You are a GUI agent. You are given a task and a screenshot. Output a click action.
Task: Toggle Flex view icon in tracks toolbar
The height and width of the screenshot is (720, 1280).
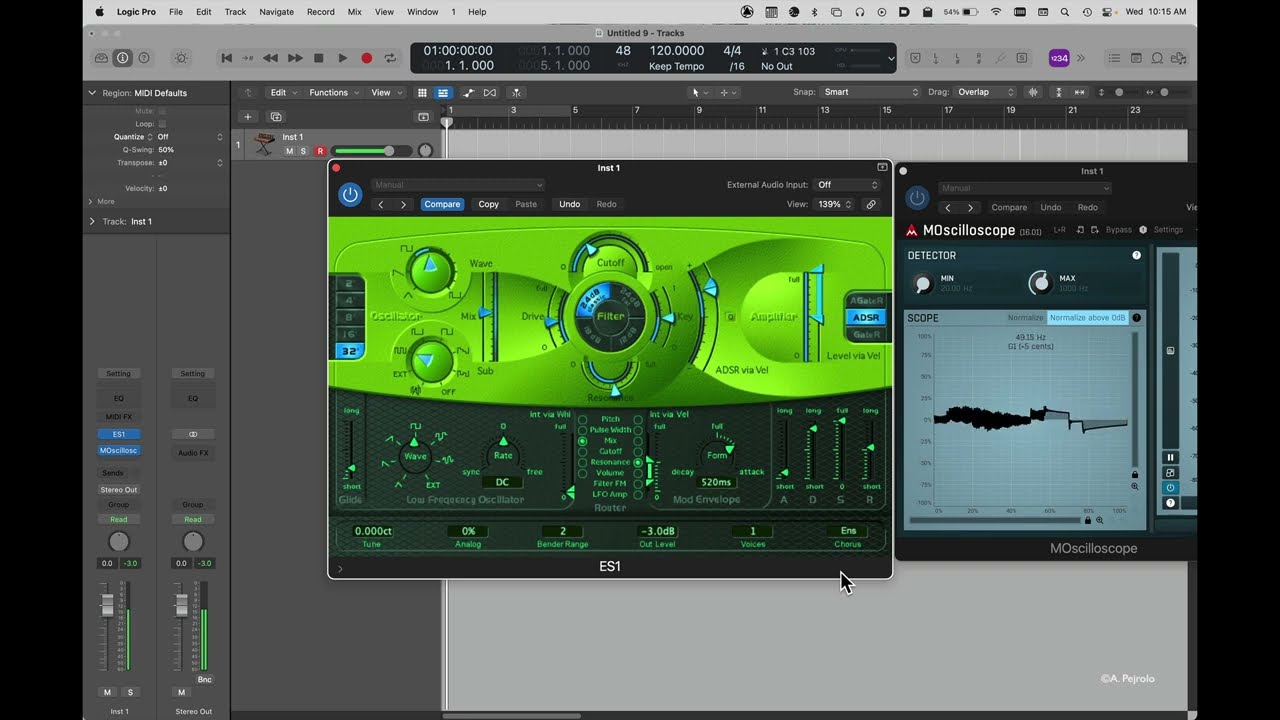coord(490,92)
